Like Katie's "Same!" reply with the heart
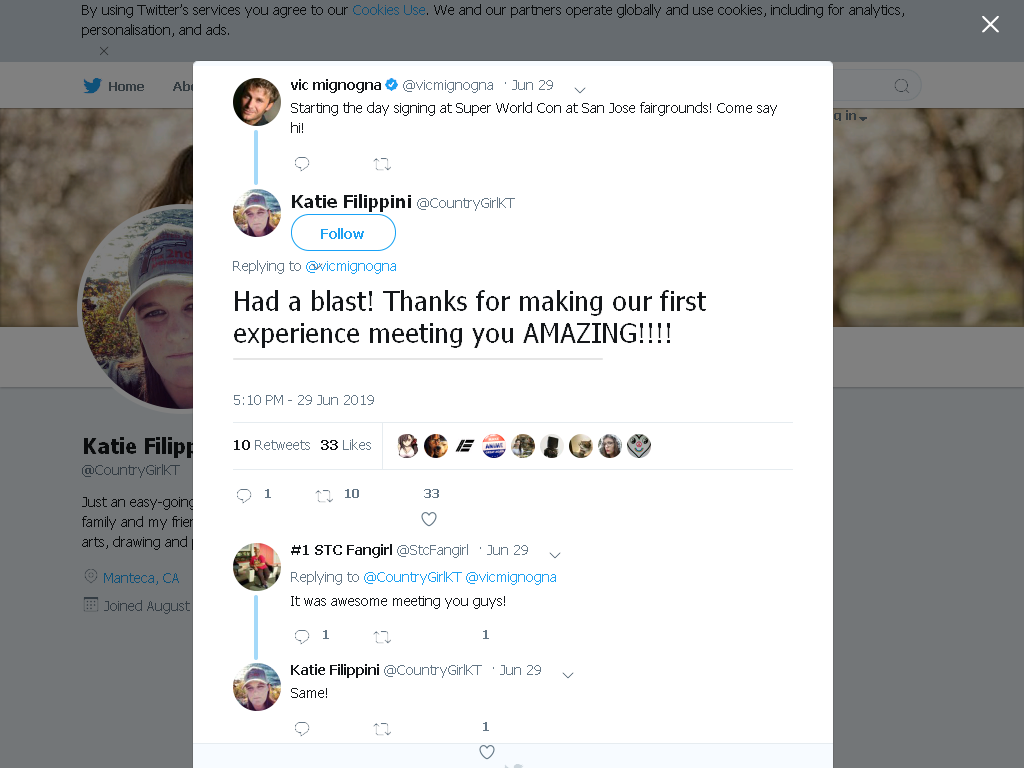Screen dimensions: 1024x768 click(487, 752)
